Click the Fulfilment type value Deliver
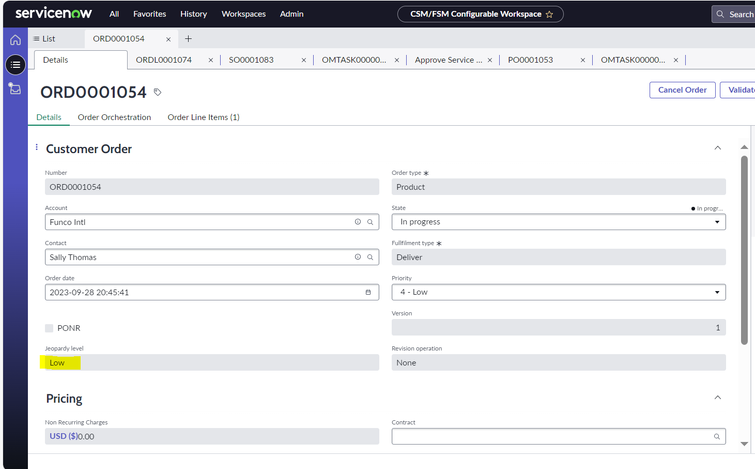The image size is (755, 469). [559, 257]
